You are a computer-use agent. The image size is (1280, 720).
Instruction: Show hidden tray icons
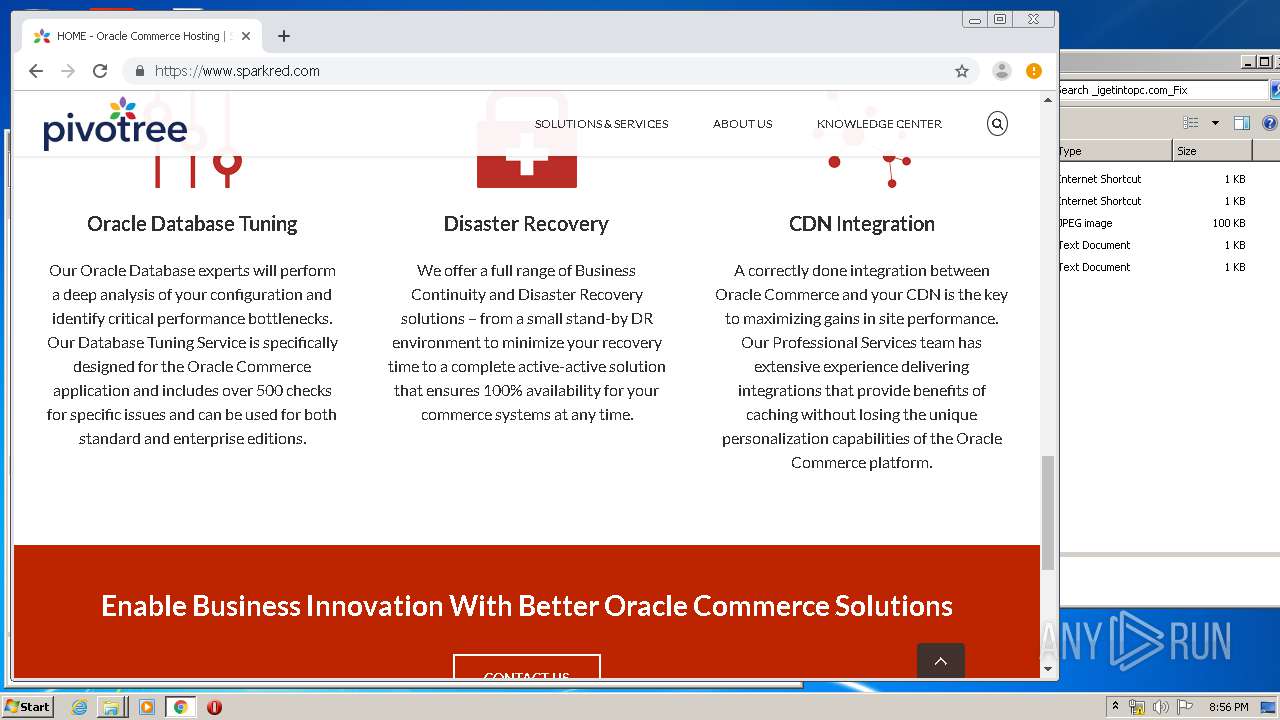pos(1115,707)
